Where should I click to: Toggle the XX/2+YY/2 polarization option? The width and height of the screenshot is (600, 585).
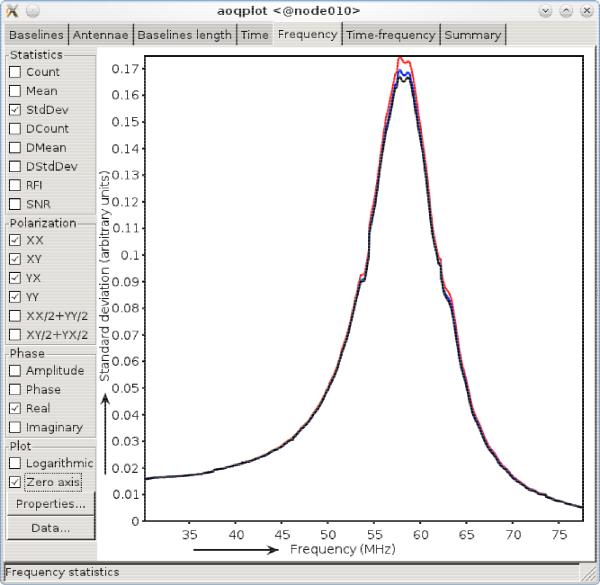[15, 316]
